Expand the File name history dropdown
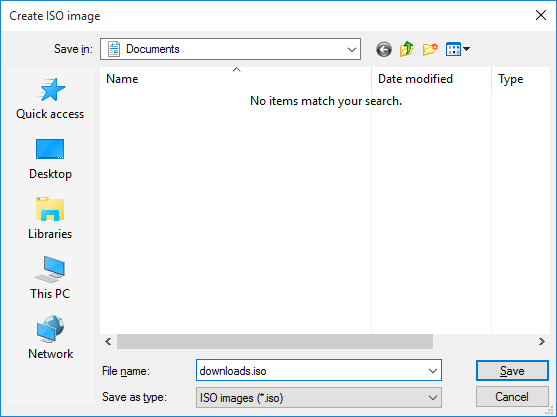The image size is (557, 417). click(433, 371)
